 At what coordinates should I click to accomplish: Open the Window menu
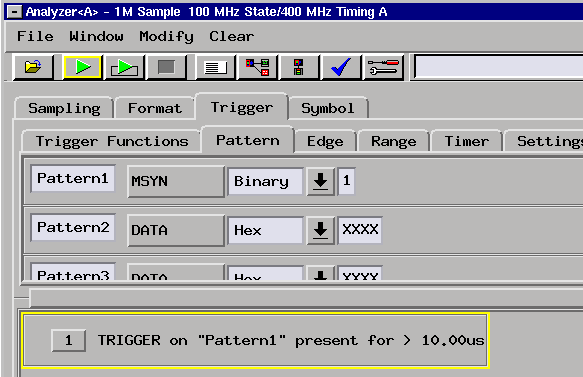point(96,36)
